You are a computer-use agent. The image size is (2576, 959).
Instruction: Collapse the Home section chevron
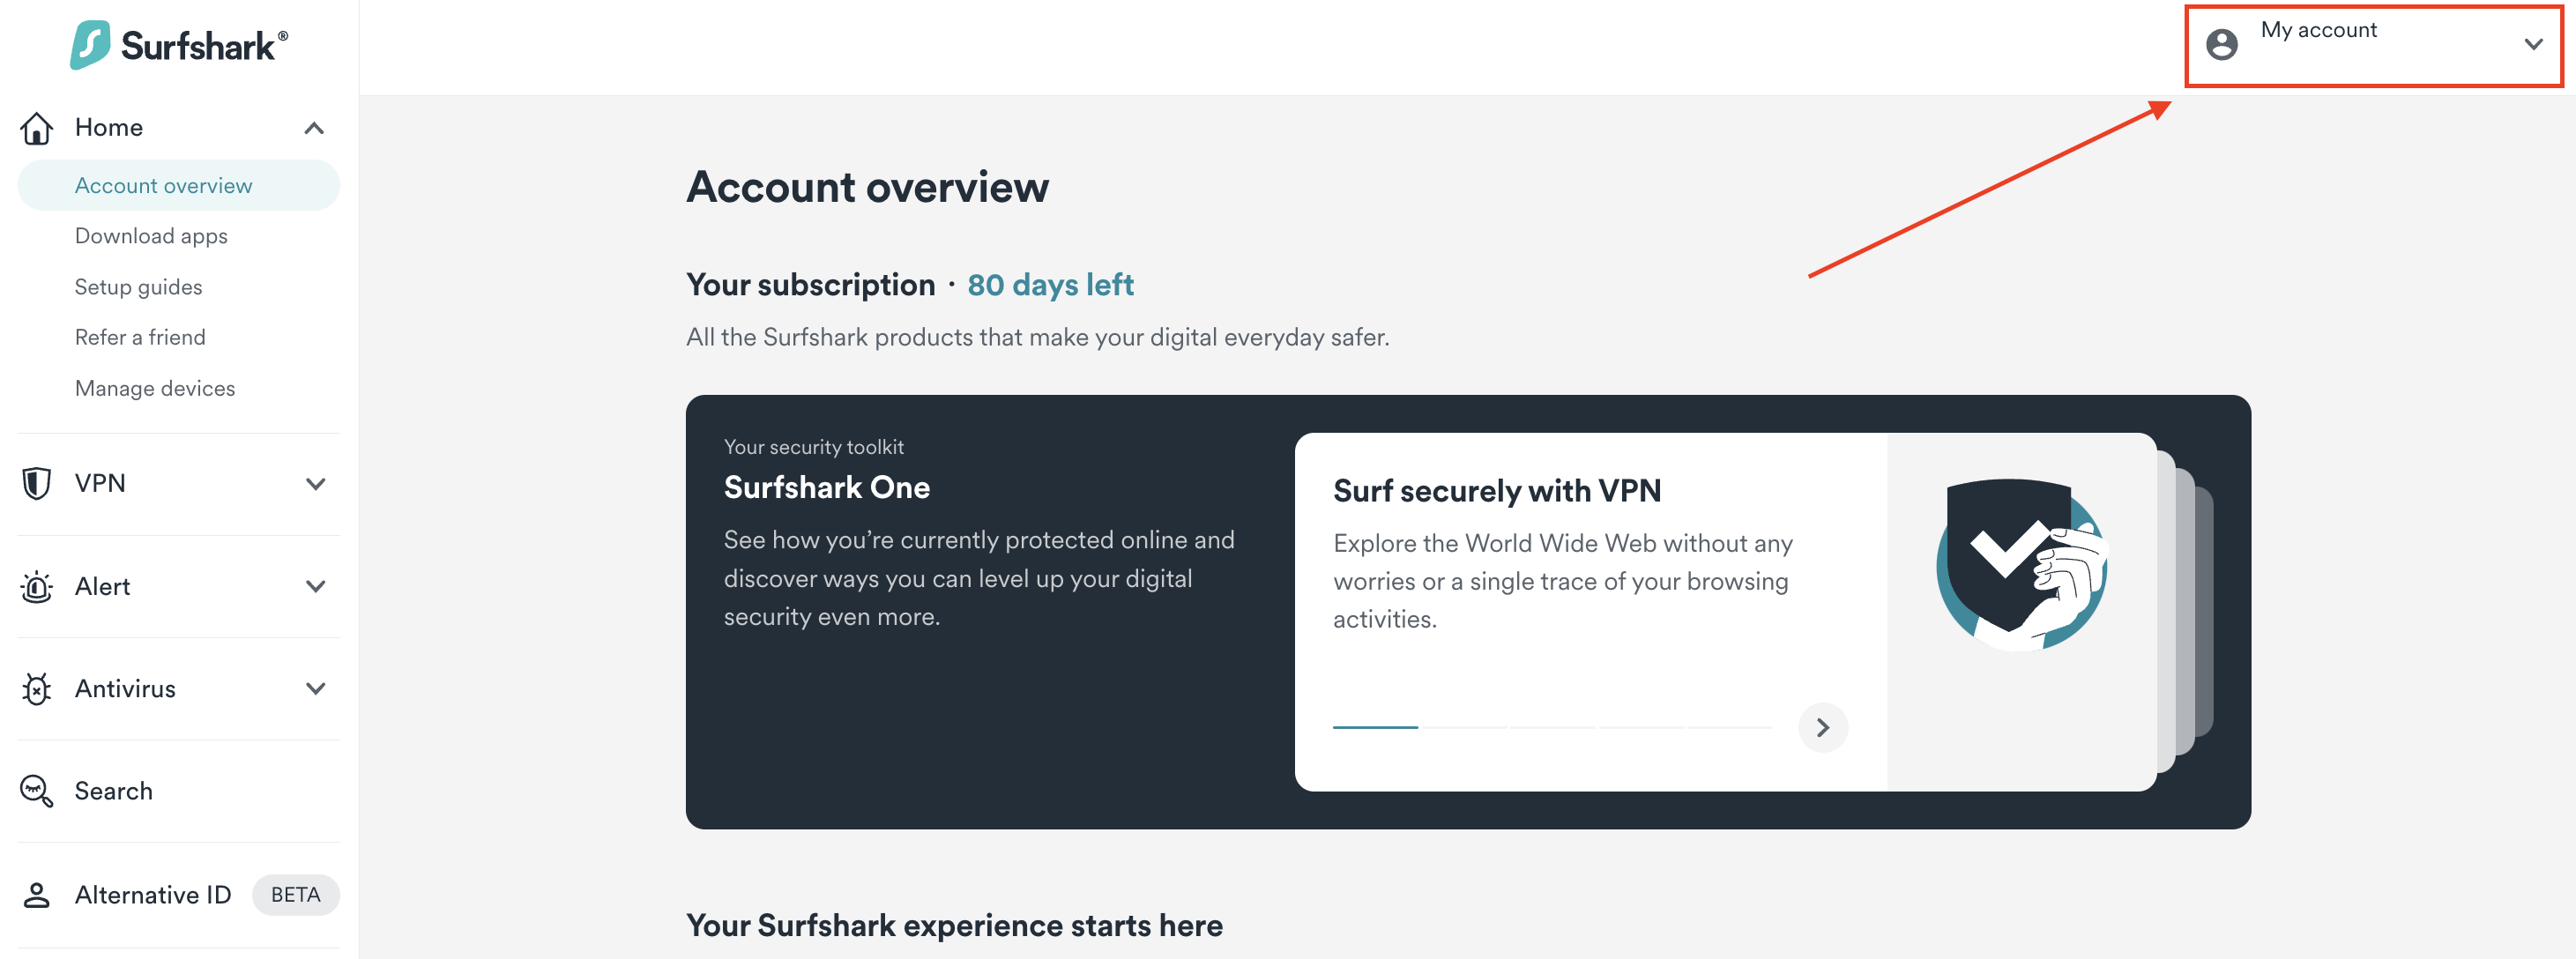[314, 128]
